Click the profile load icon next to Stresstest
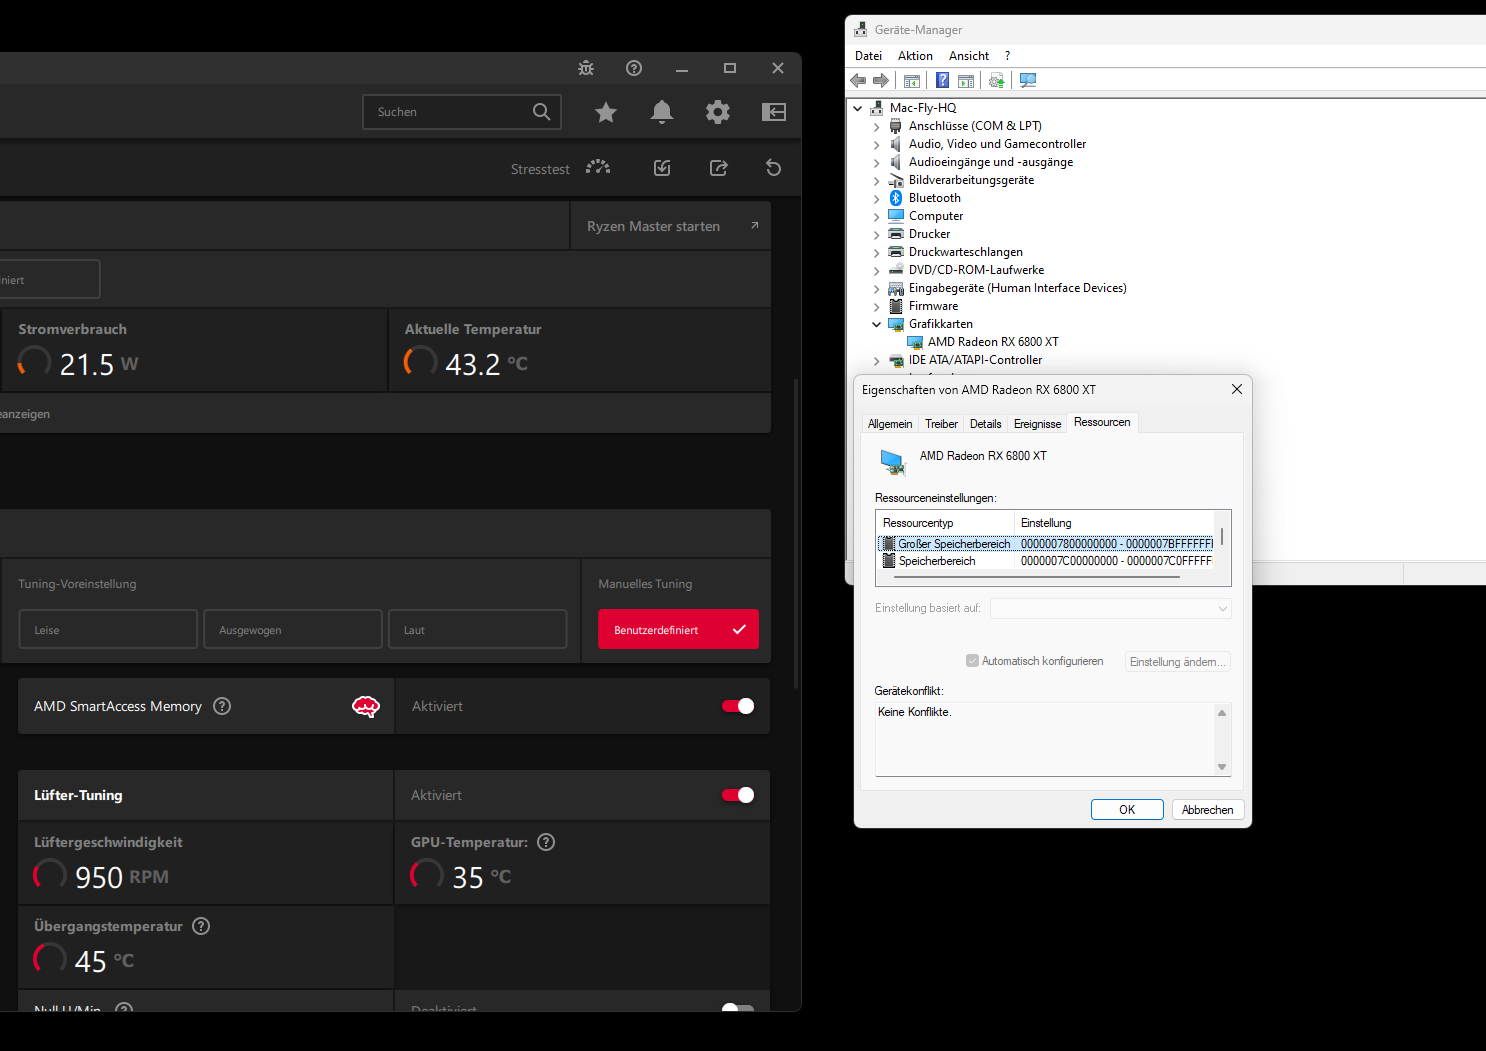The image size is (1486, 1051). tap(662, 168)
